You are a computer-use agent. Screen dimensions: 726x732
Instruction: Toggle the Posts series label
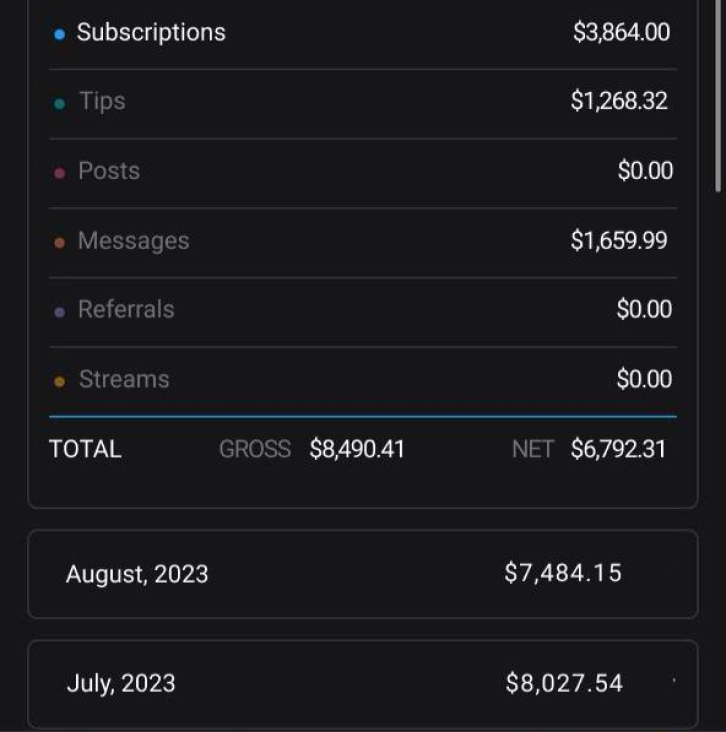109,171
